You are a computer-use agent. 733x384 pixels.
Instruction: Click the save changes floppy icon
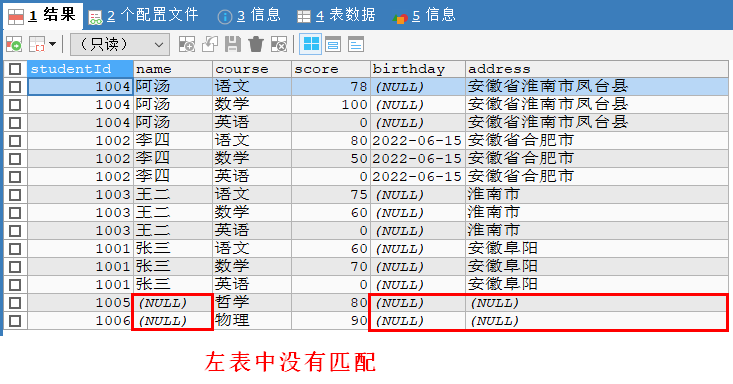(x=233, y=44)
